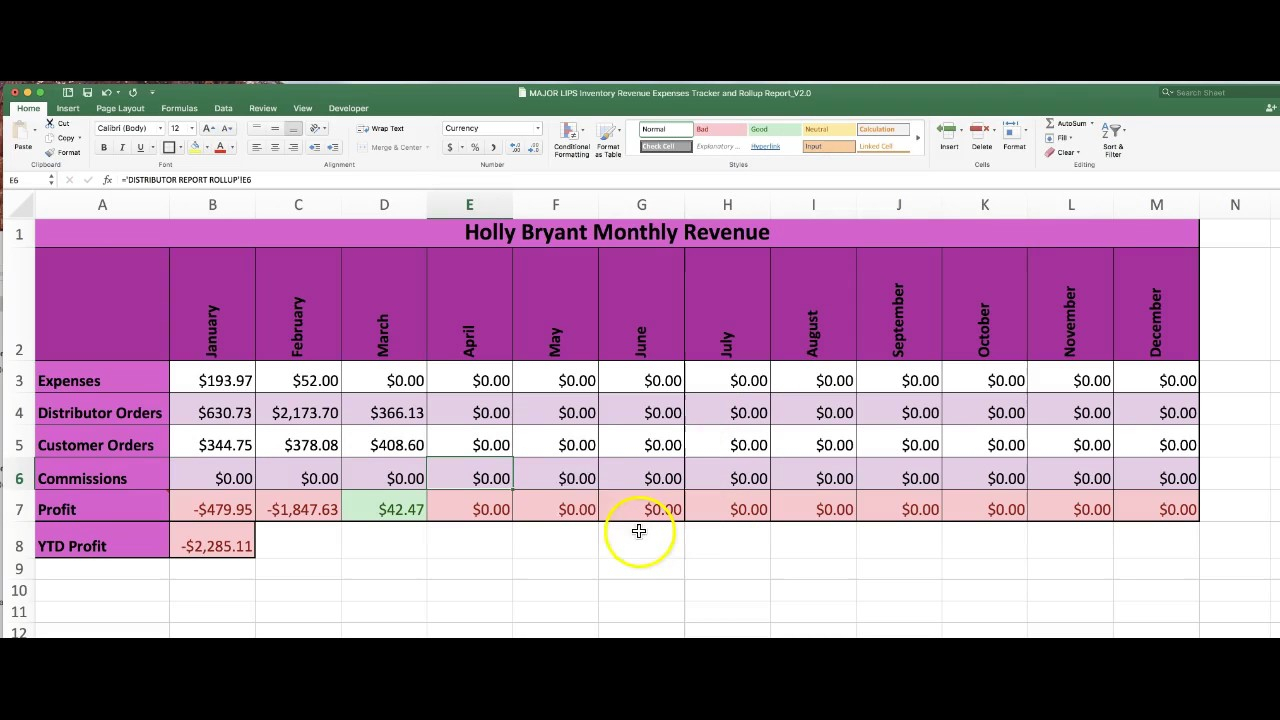This screenshot has width=1280, height=720.
Task: Click the Paste clipboard icon
Action: tap(21, 133)
